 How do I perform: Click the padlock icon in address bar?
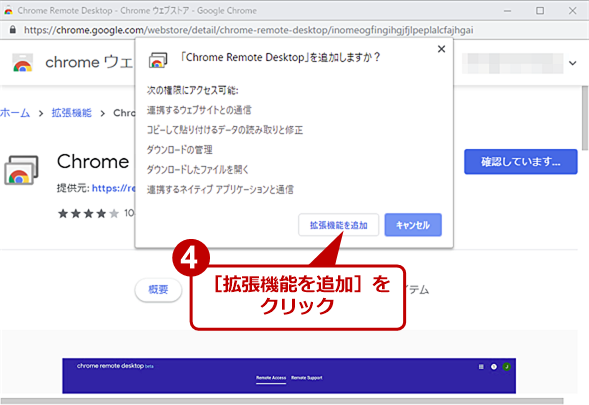click(12, 30)
